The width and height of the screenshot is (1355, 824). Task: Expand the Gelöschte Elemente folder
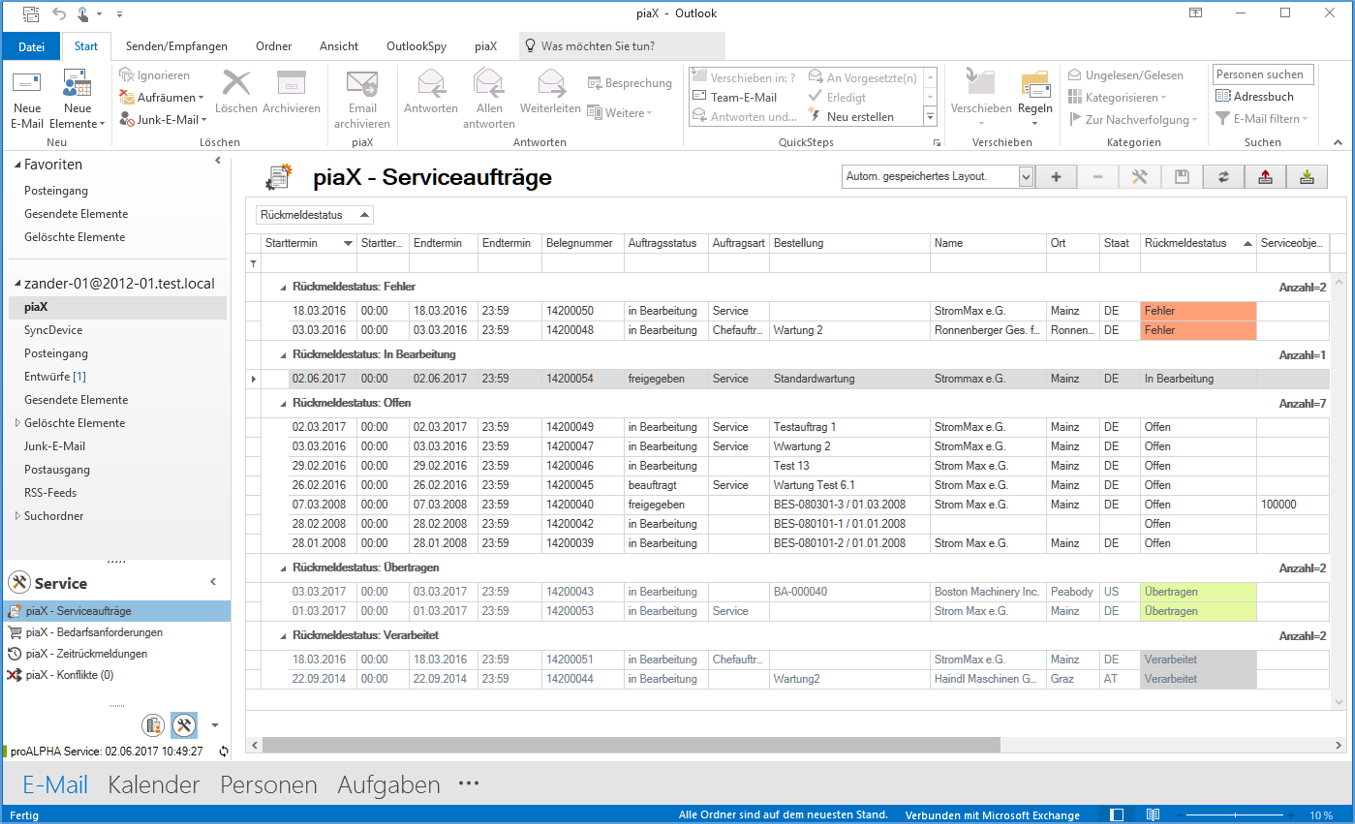pyautogui.click(x=17, y=423)
